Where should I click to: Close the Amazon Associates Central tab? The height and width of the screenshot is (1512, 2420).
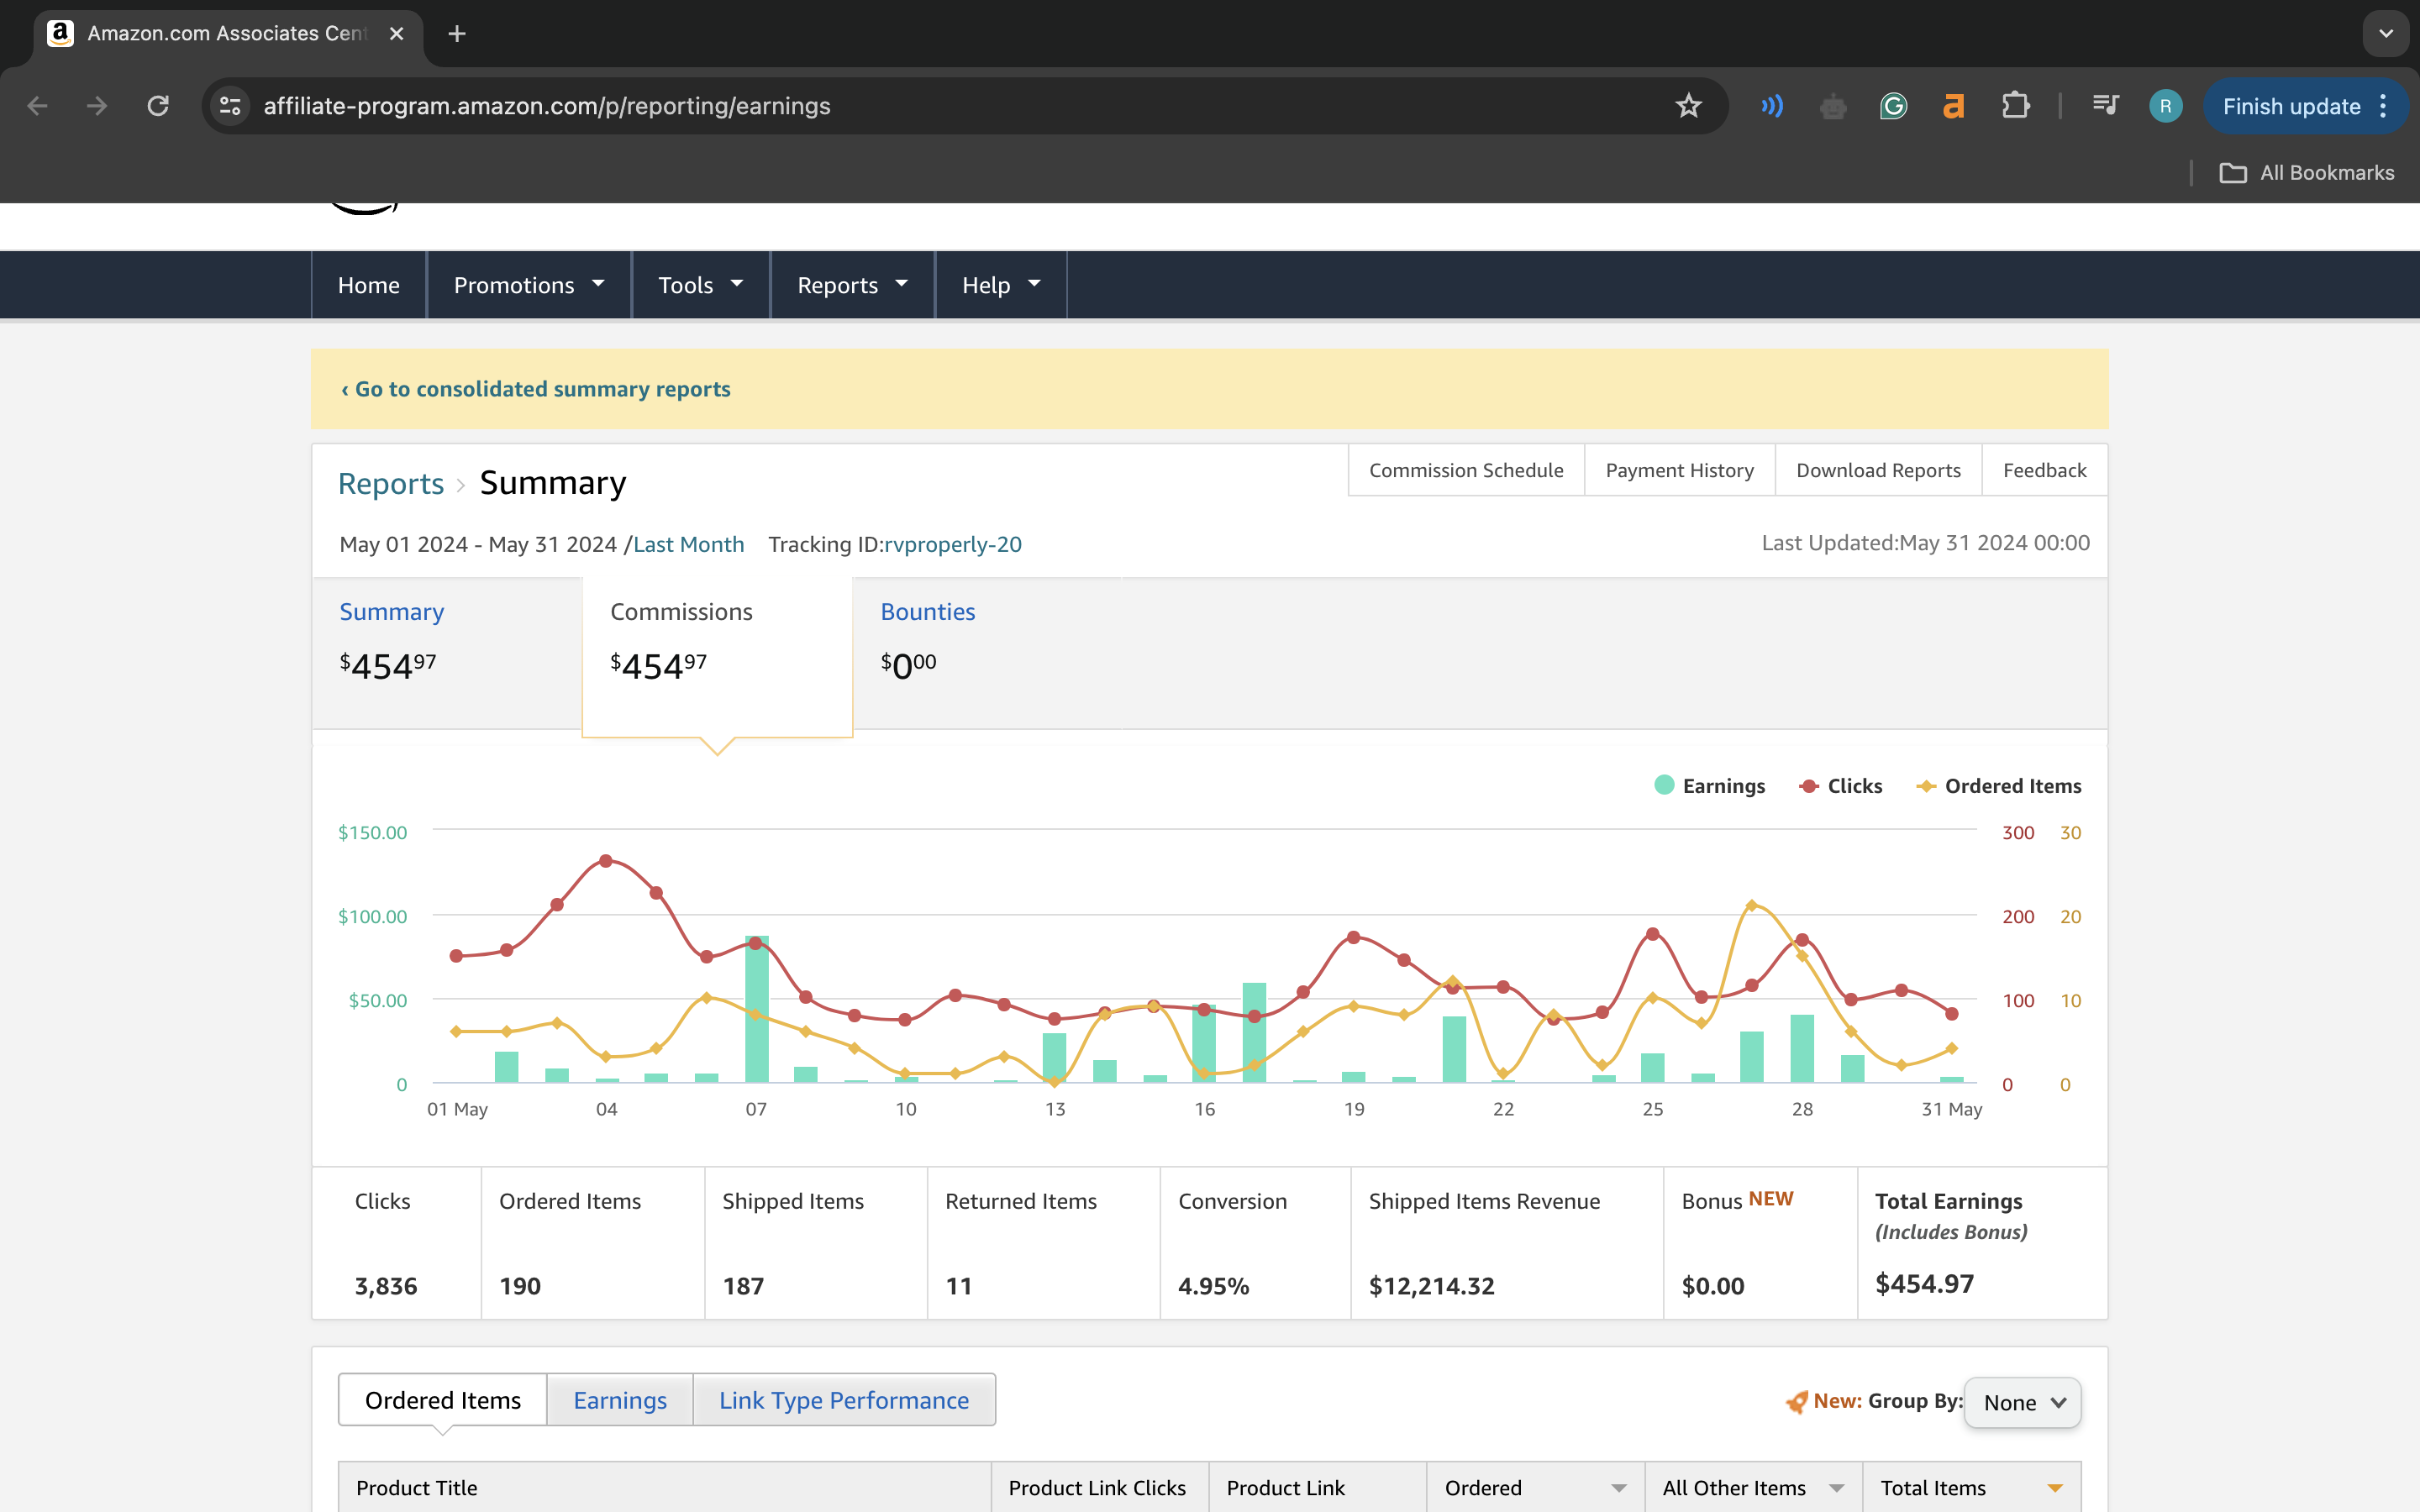coord(397,34)
